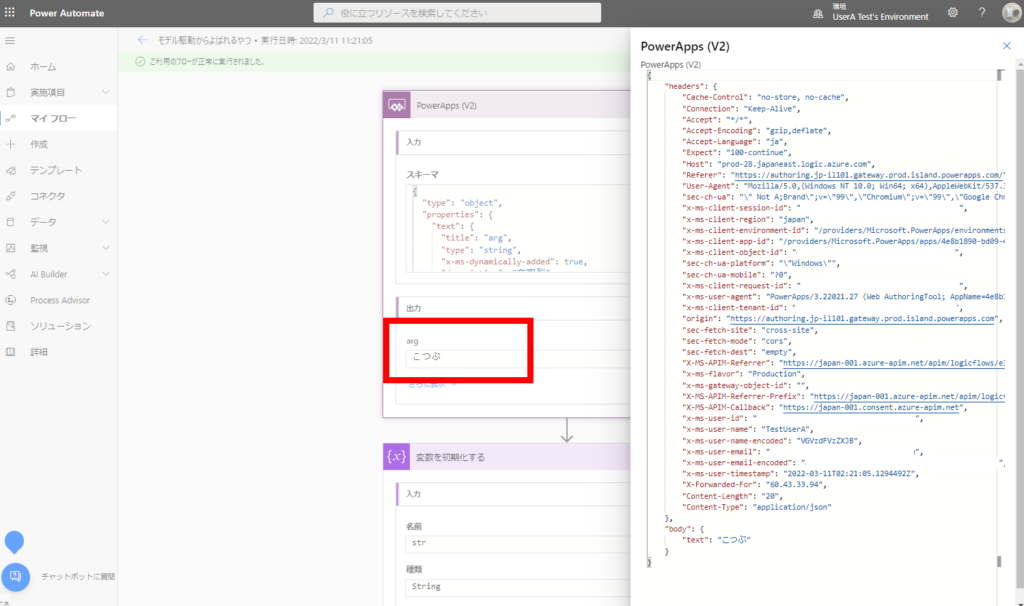
Task: Expand the AI Builder submenu chevron
Action: click(106, 274)
